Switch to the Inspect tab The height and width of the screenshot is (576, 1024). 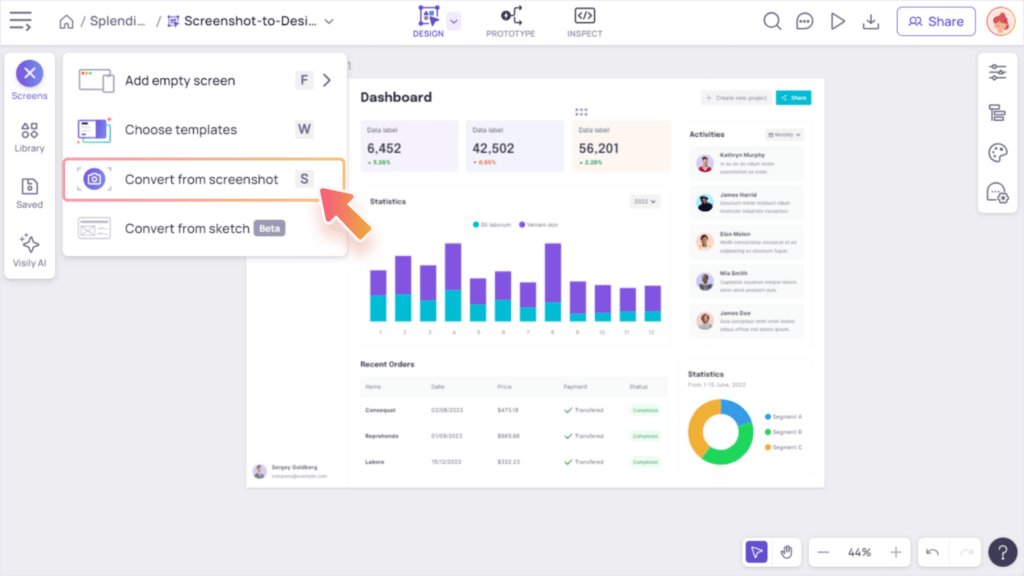[584, 22]
